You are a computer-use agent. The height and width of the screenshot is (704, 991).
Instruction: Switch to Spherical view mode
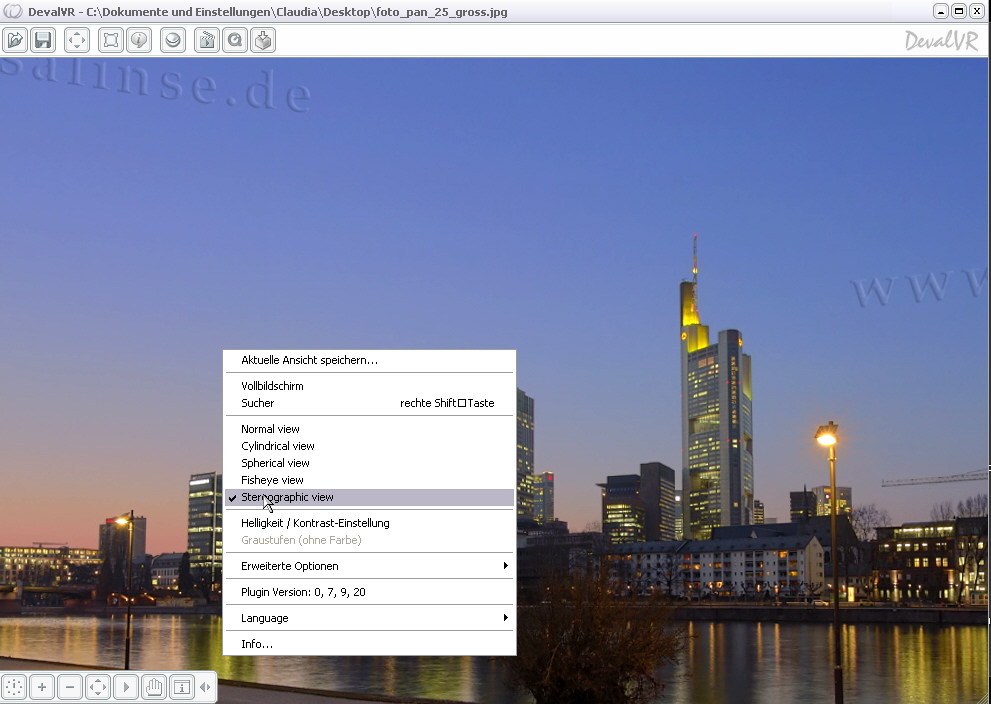[x=275, y=463]
